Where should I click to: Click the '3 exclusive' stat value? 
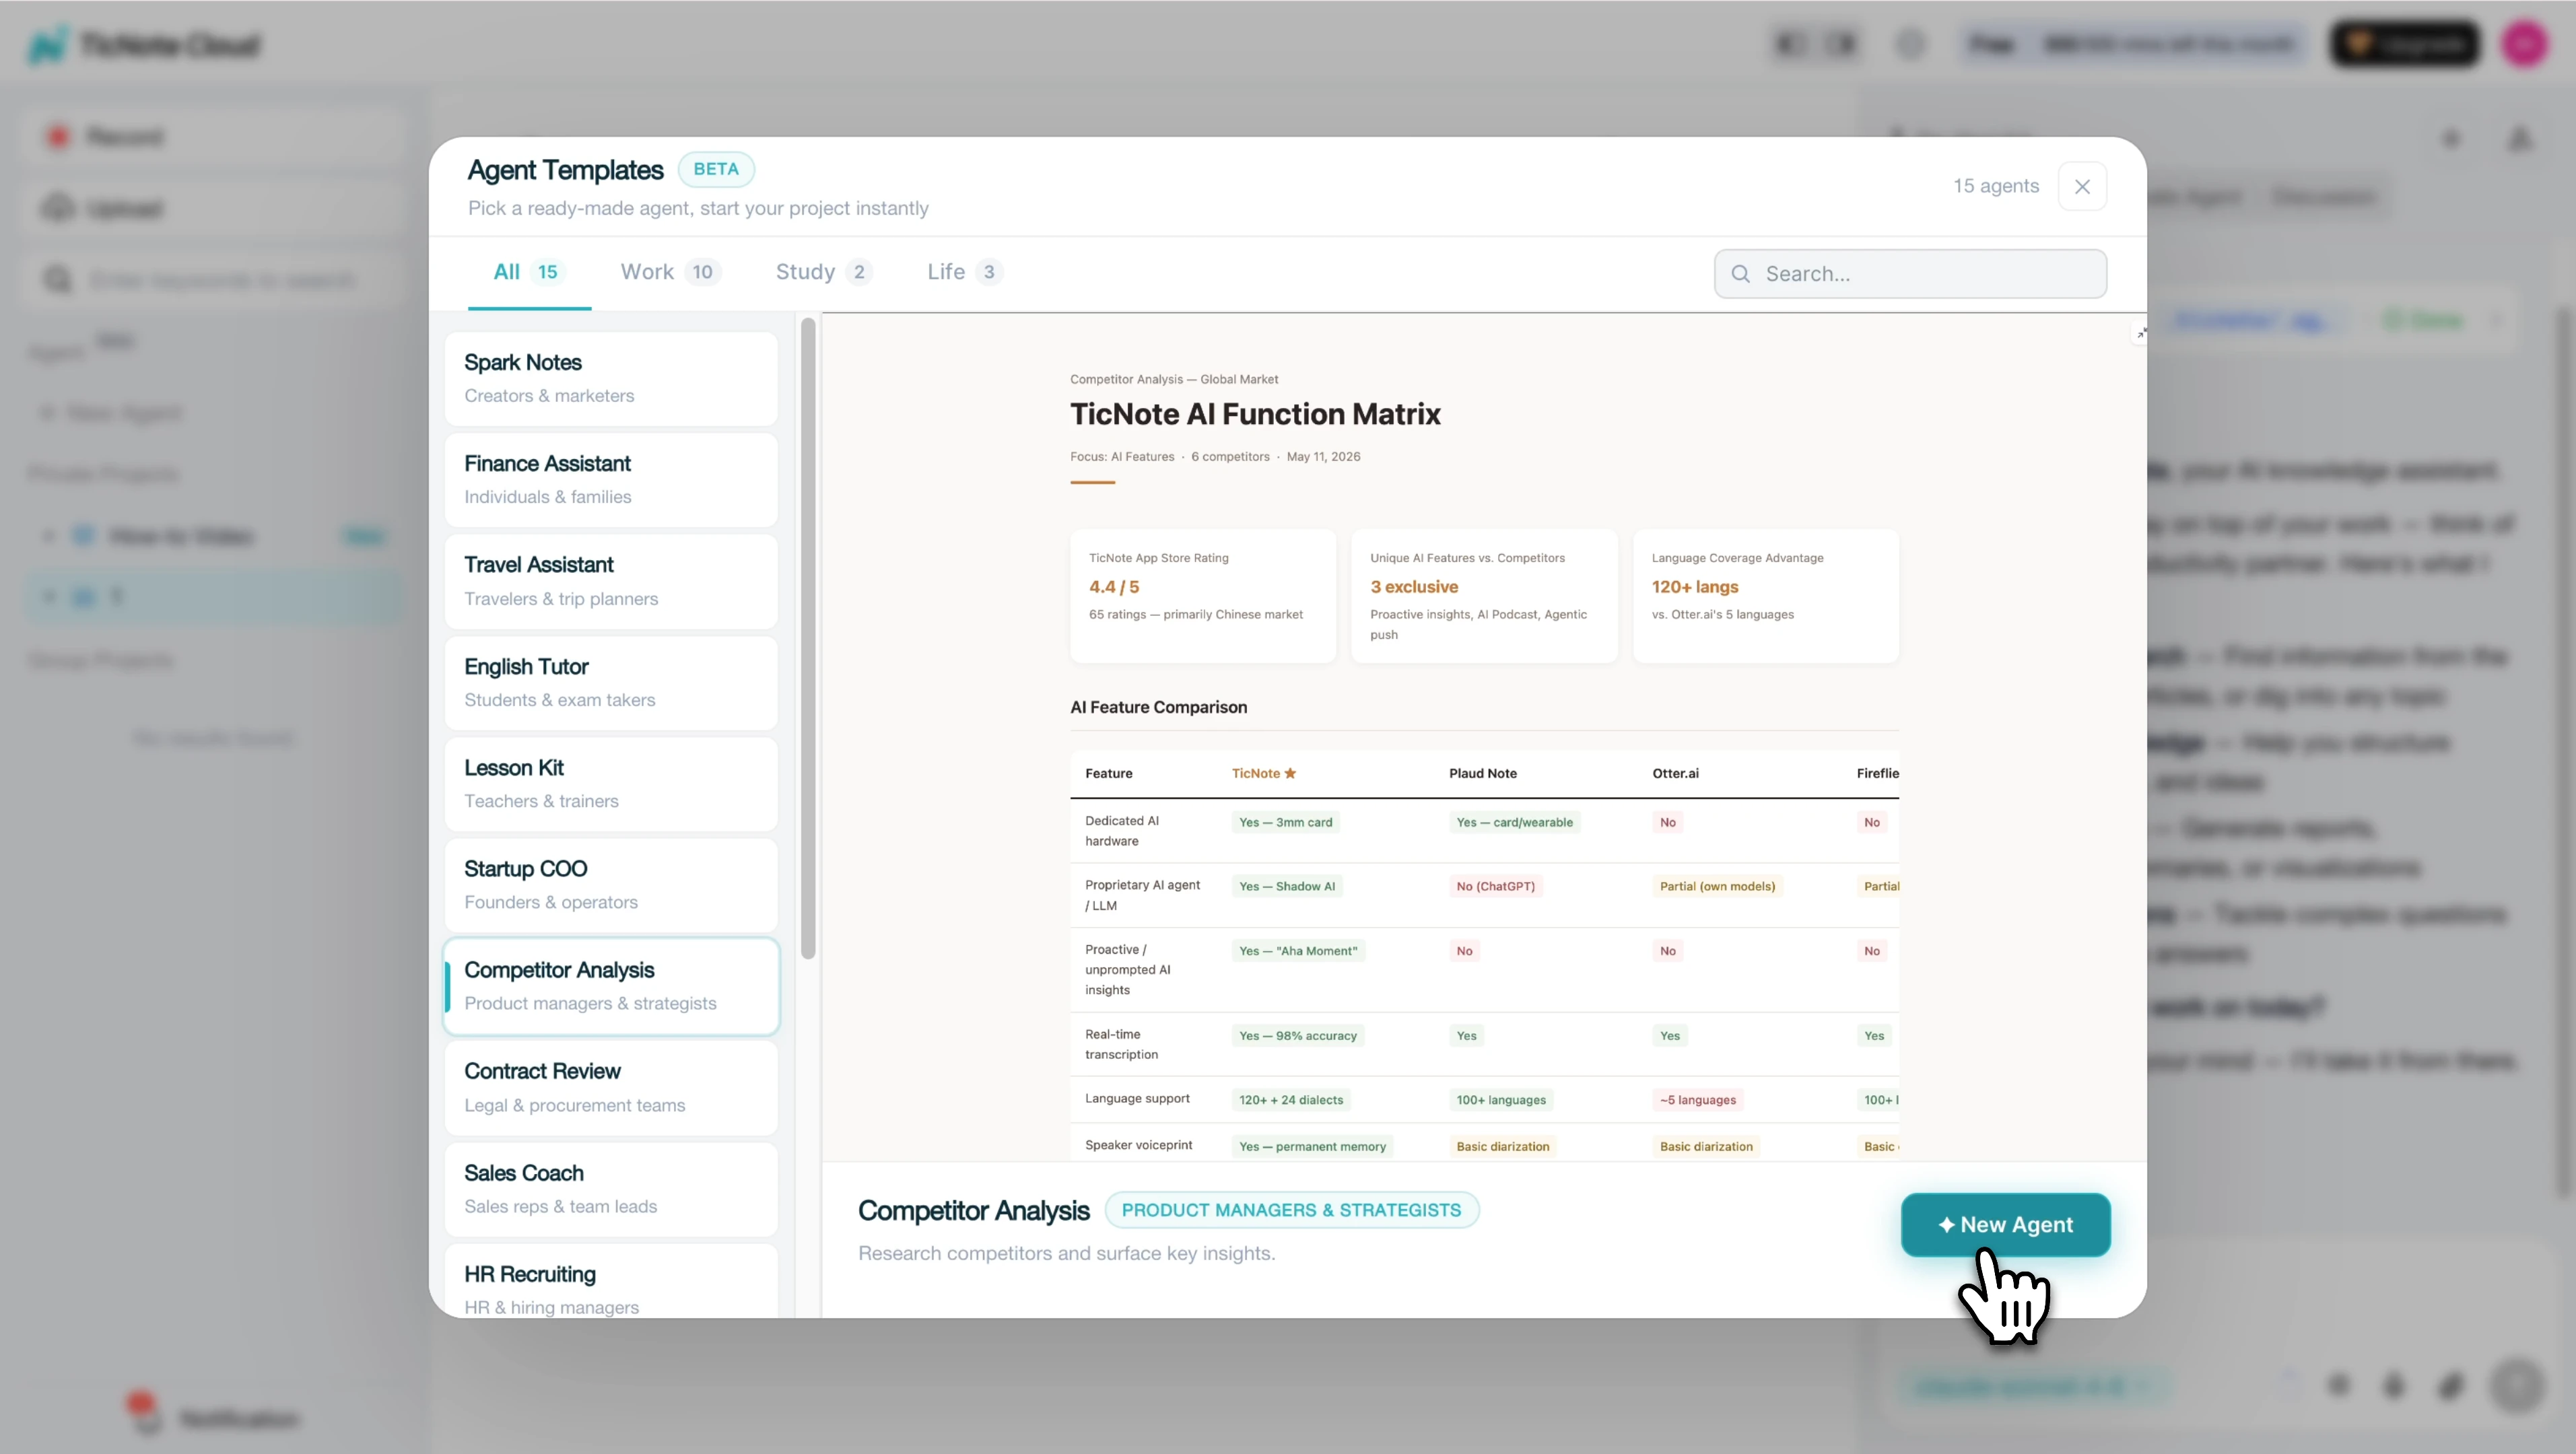click(1414, 587)
